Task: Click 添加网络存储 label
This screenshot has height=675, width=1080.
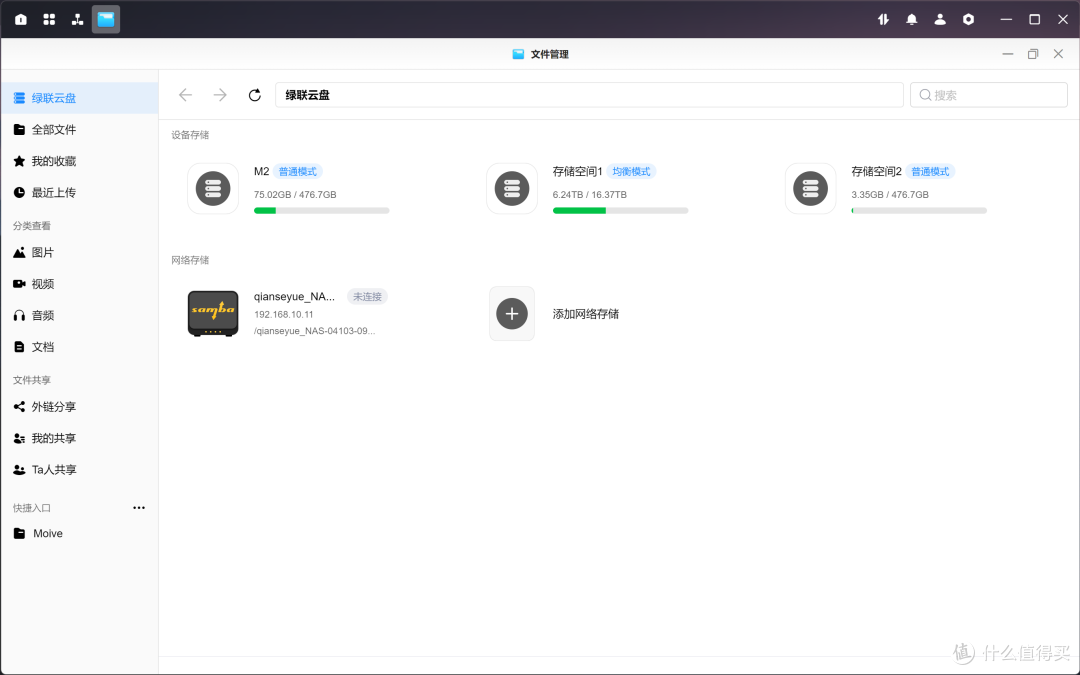Action: 585,314
